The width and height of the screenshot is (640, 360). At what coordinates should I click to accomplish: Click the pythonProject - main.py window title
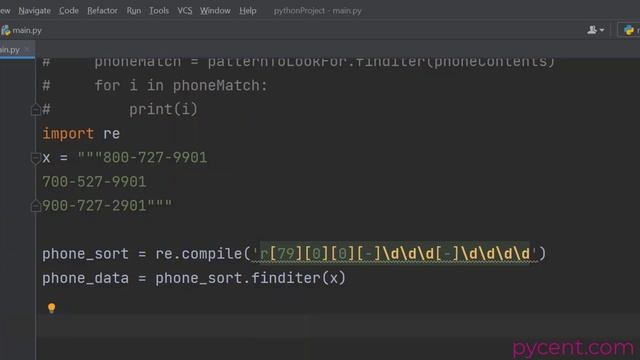pyautogui.click(x=318, y=11)
